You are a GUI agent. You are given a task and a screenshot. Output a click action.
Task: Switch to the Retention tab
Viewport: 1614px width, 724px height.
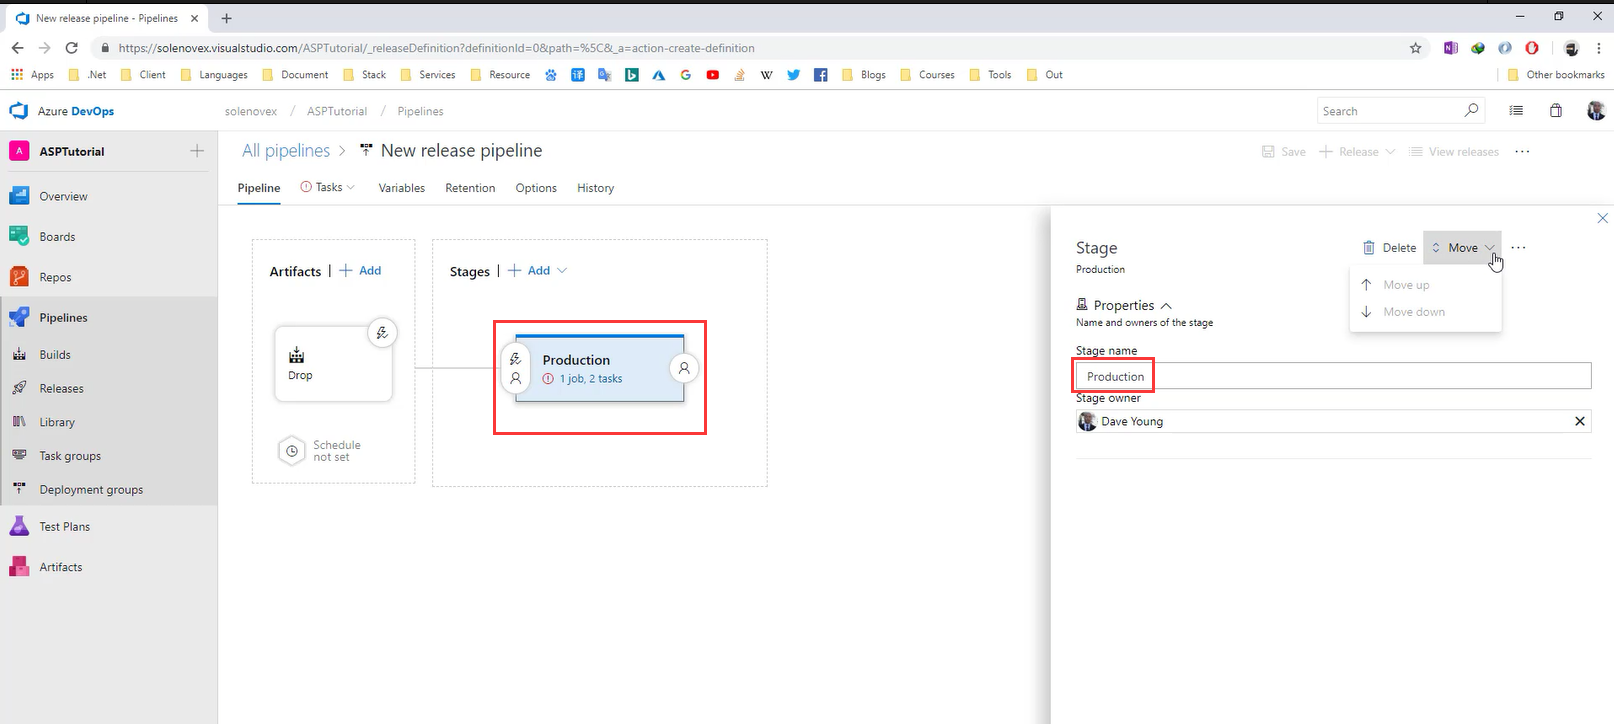point(470,188)
